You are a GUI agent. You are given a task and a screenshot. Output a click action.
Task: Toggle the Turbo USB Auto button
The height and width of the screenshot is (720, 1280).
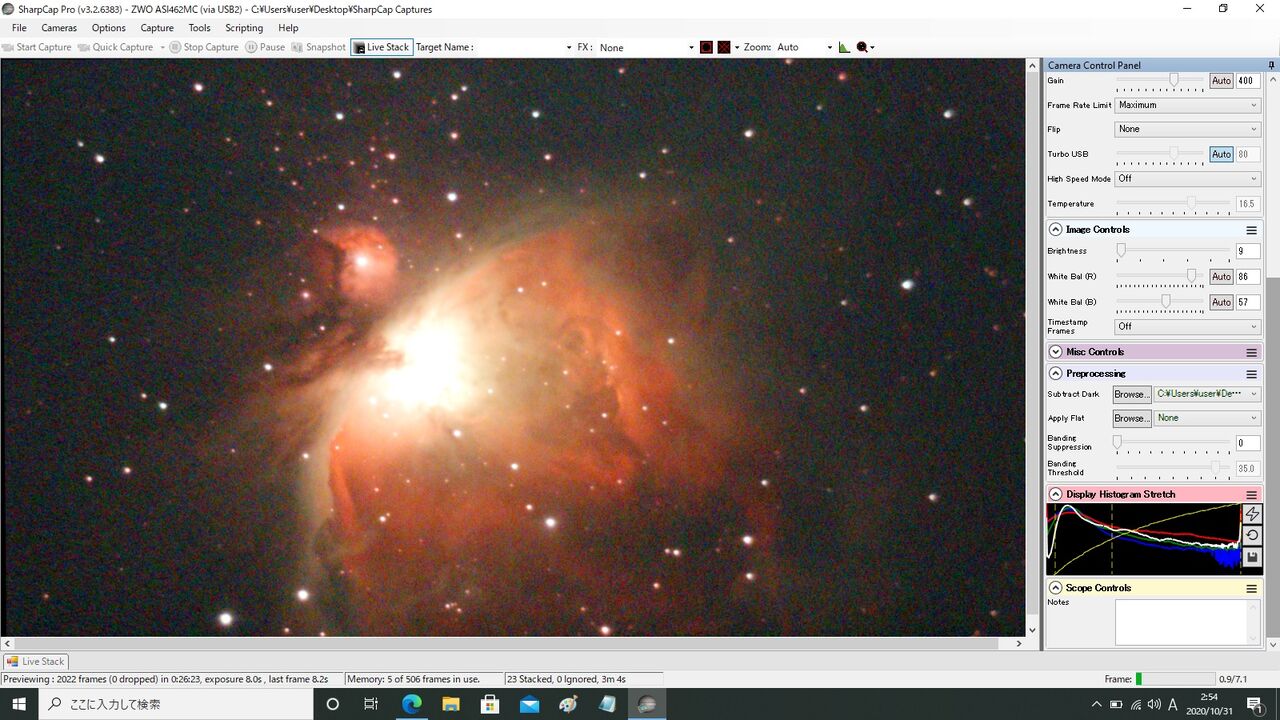[x=1221, y=154]
